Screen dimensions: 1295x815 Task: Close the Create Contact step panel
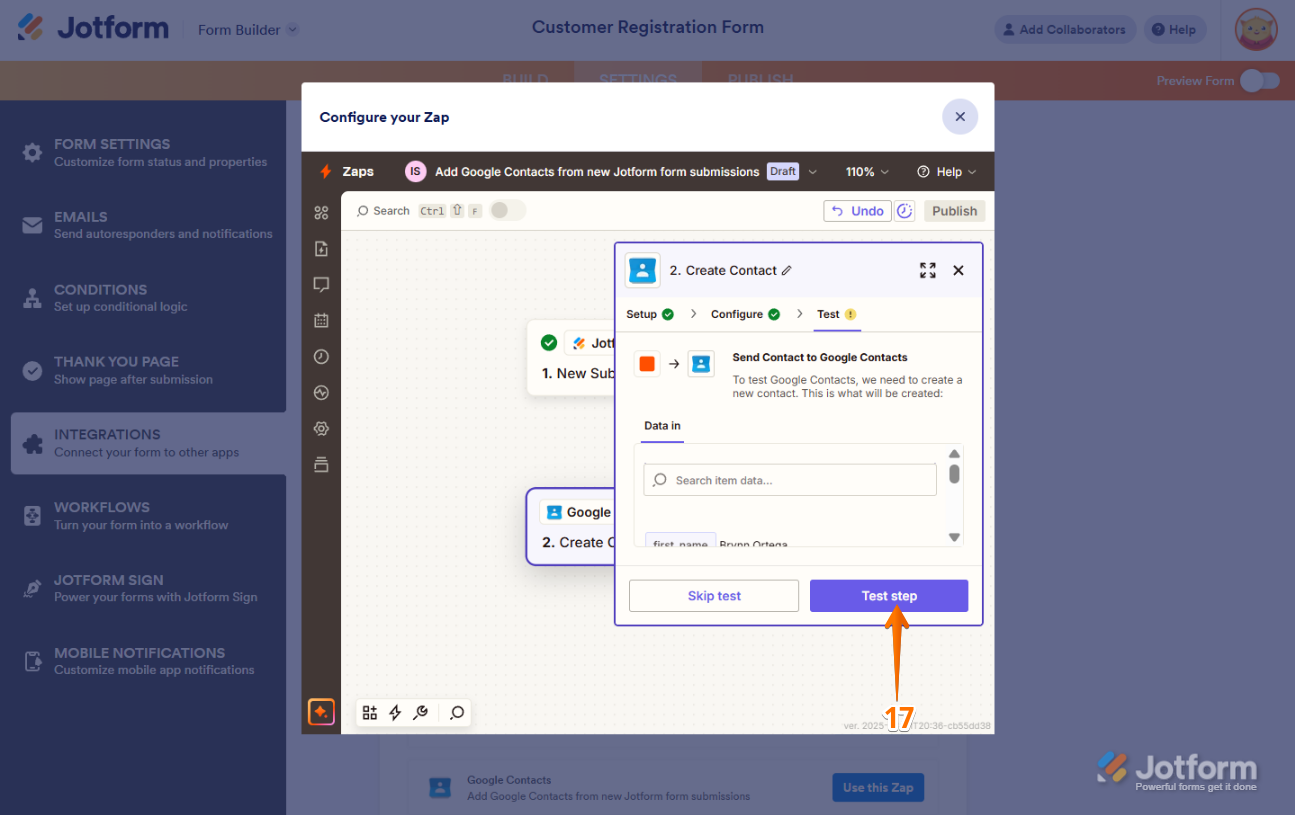tap(958, 270)
